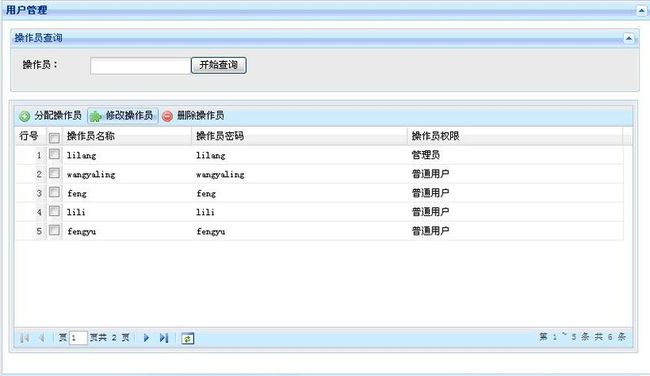Sort by 操作员权限 column header
This screenshot has height=376, width=650.
(x=515, y=136)
